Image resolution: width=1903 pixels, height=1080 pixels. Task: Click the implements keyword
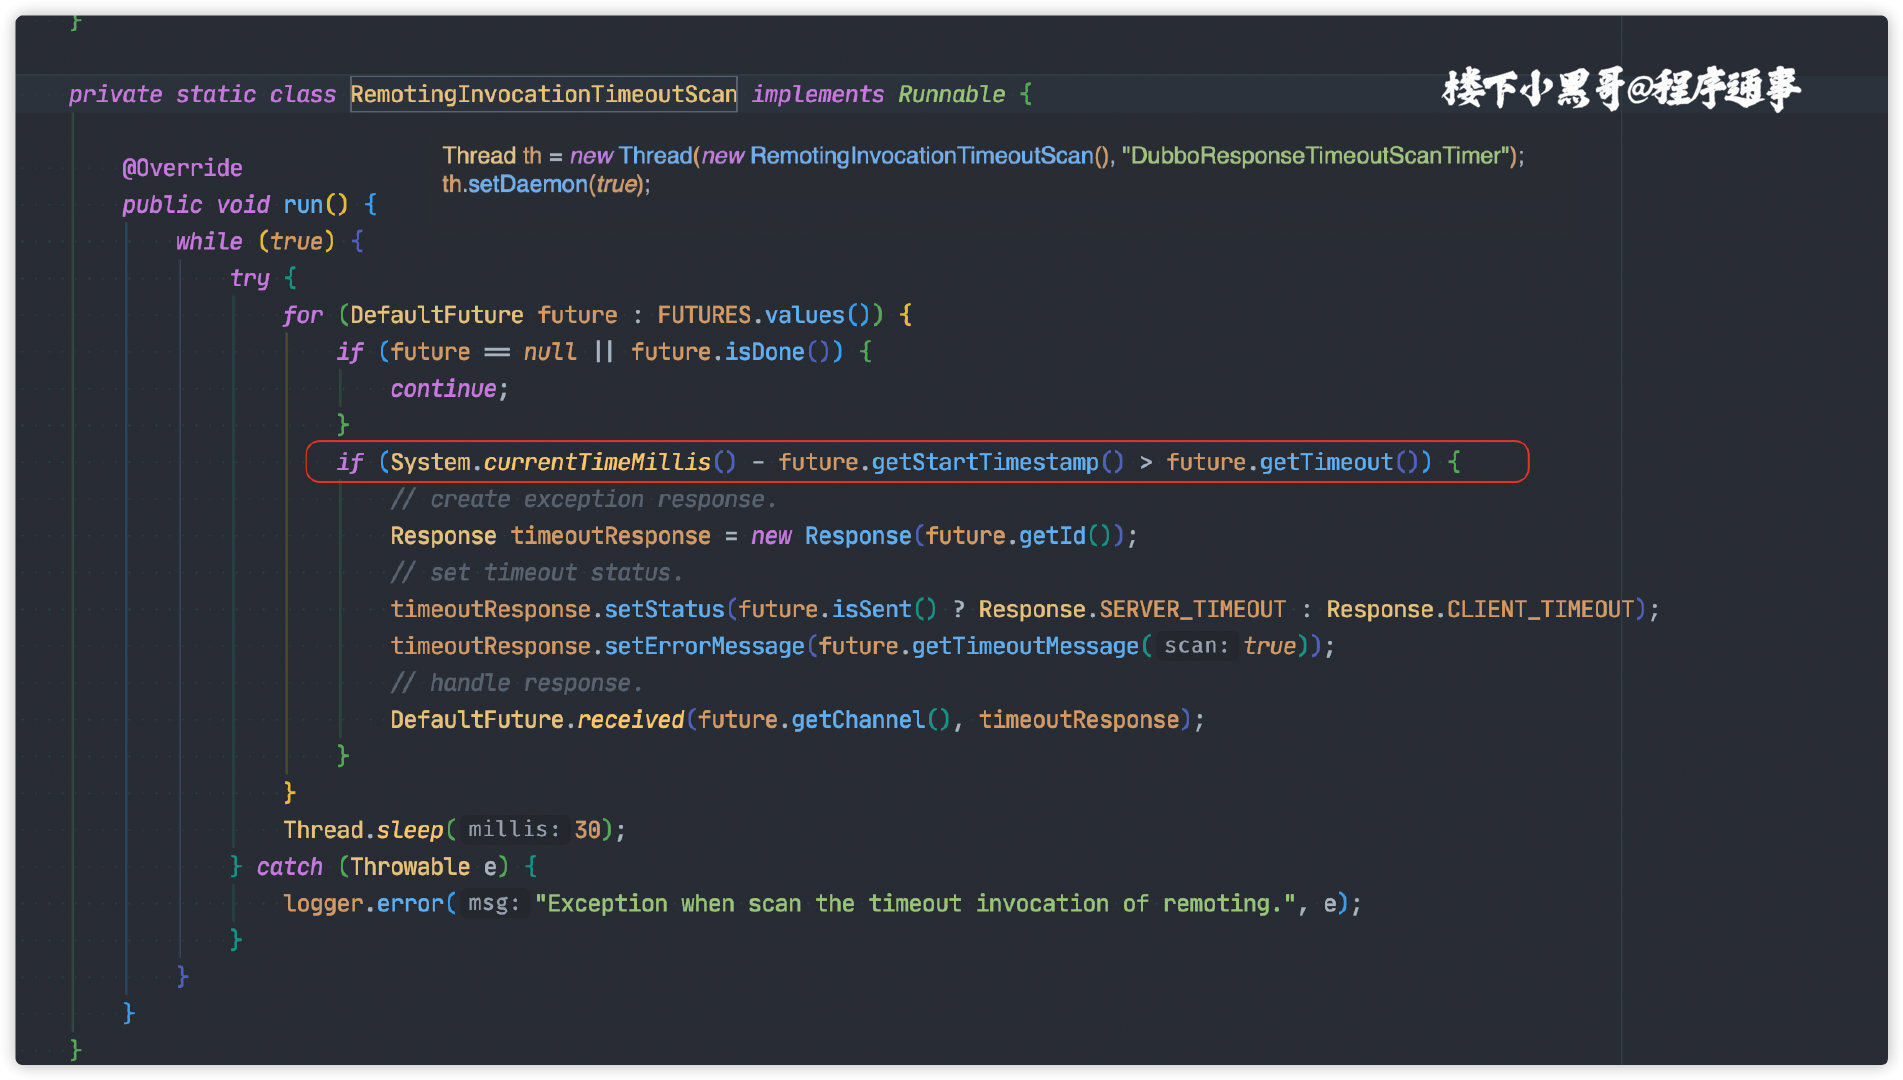817,94
